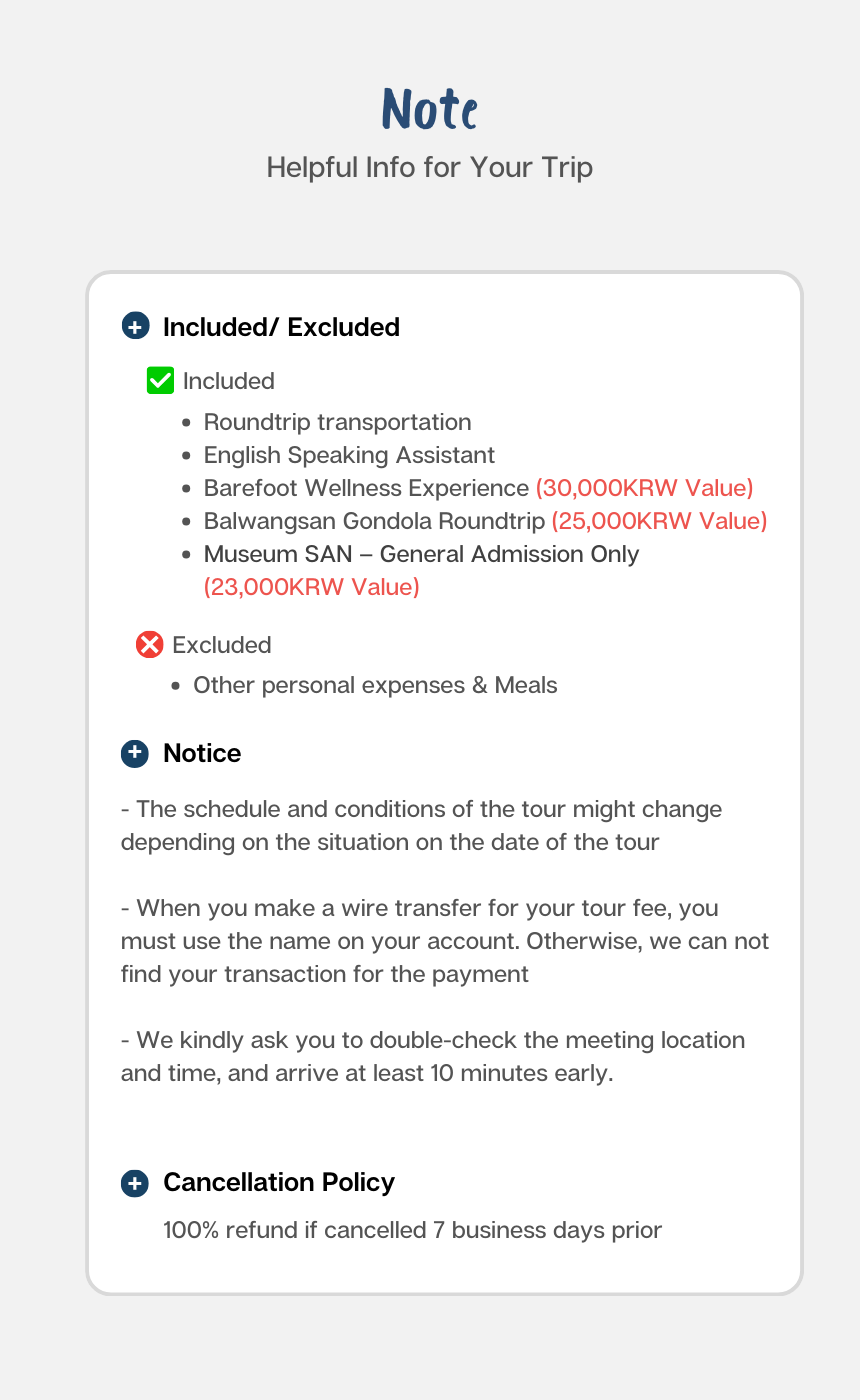Select Museum SAN General Admission item
The image size is (860, 1400).
421,554
